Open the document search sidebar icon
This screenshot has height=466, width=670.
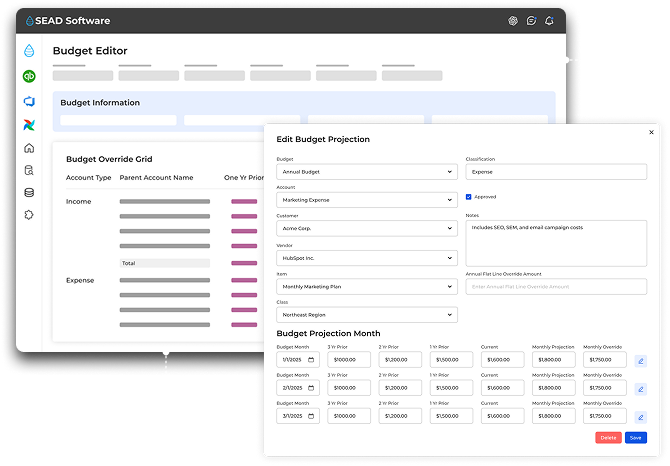29,170
